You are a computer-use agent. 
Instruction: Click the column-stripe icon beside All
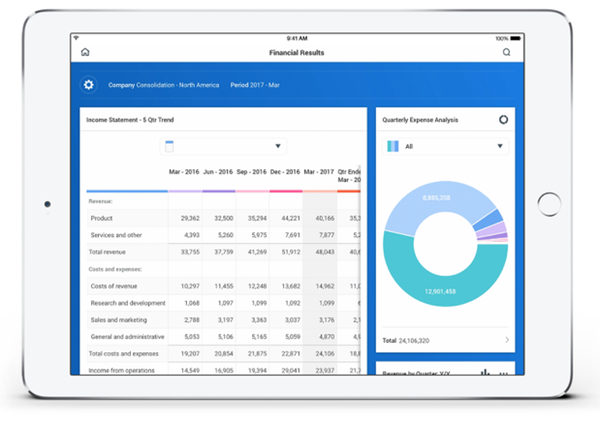[392, 147]
